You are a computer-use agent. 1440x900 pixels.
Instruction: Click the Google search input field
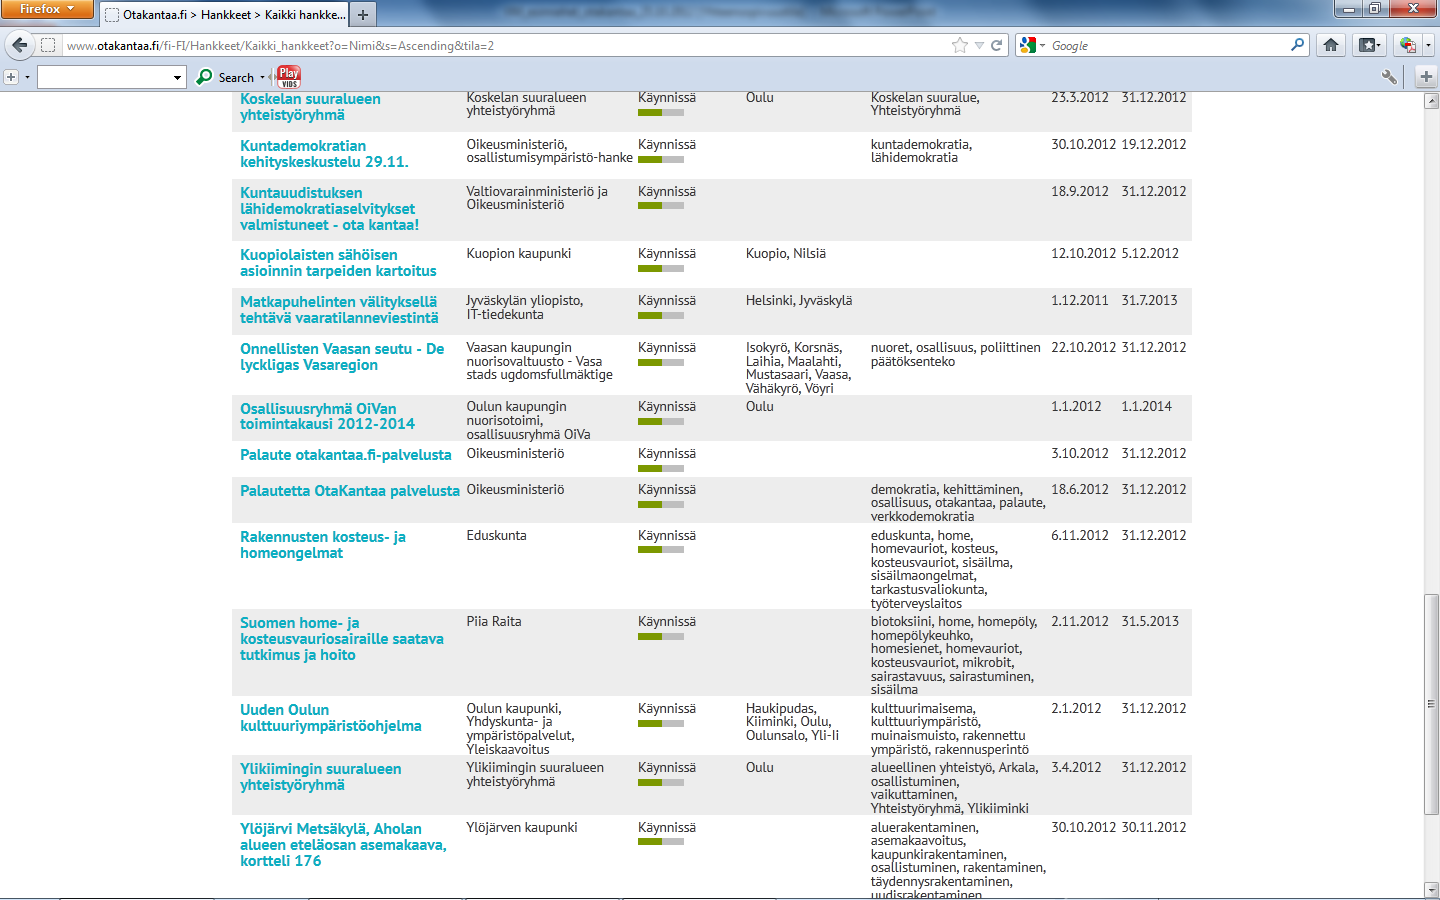(x=1168, y=45)
